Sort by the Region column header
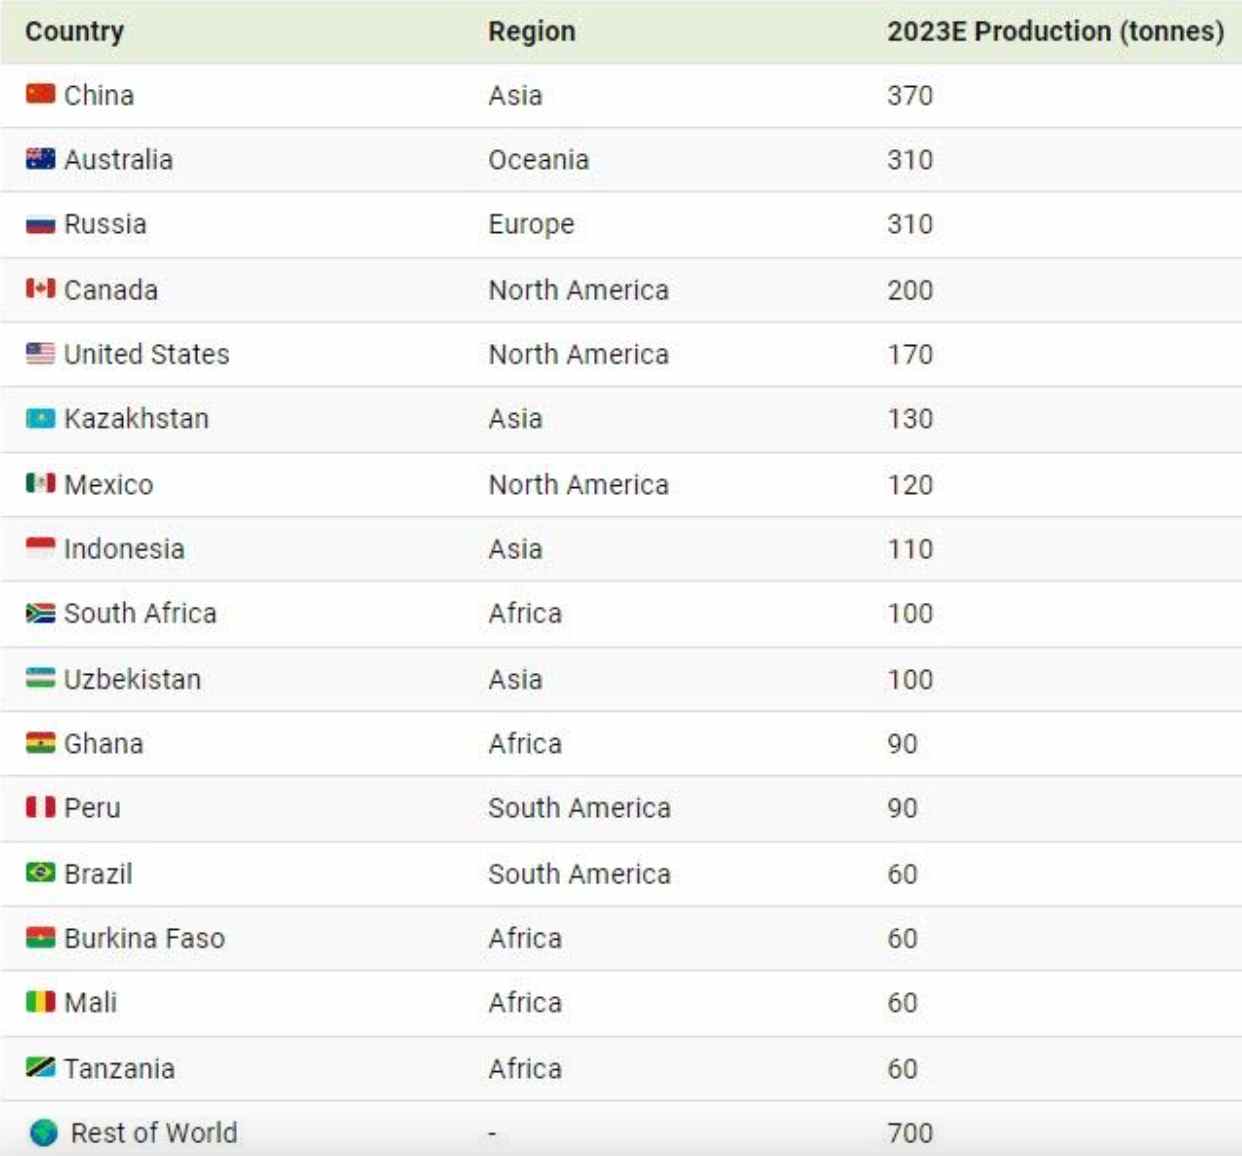Image resolution: width=1242 pixels, height=1156 pixels. coord(531,31)
